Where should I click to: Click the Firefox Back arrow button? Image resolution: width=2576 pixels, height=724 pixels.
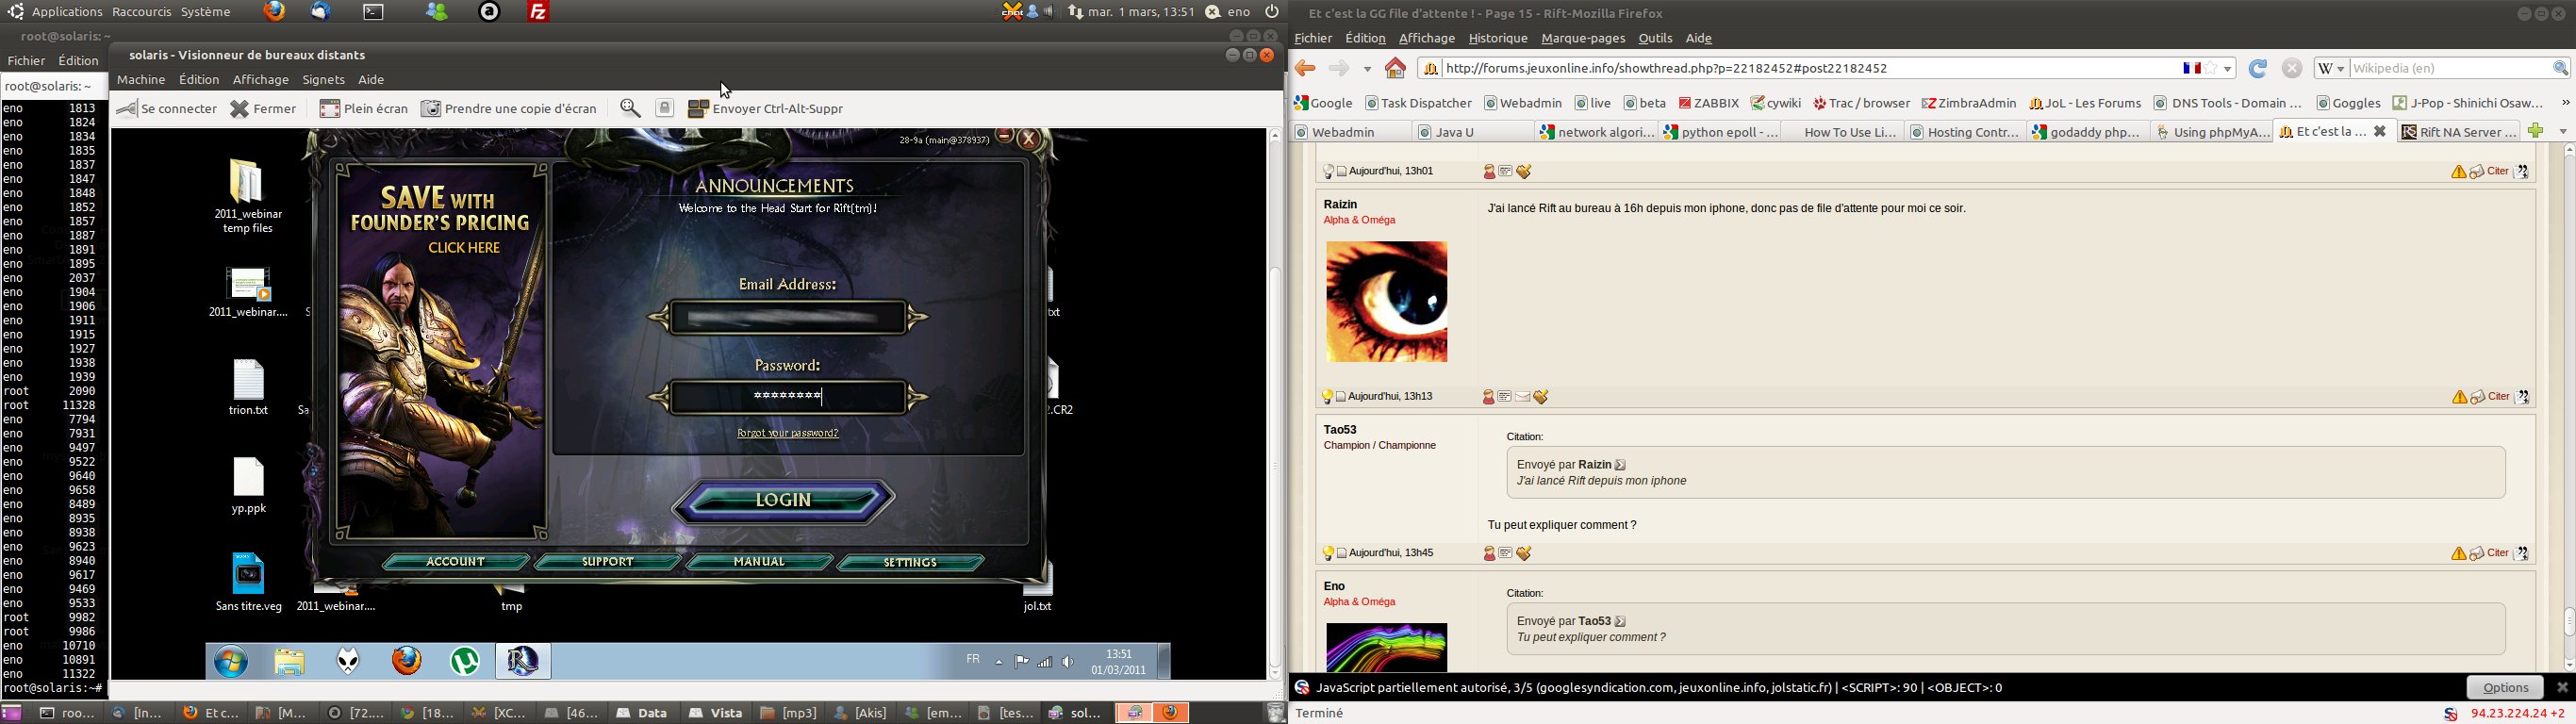(1305, 68)
